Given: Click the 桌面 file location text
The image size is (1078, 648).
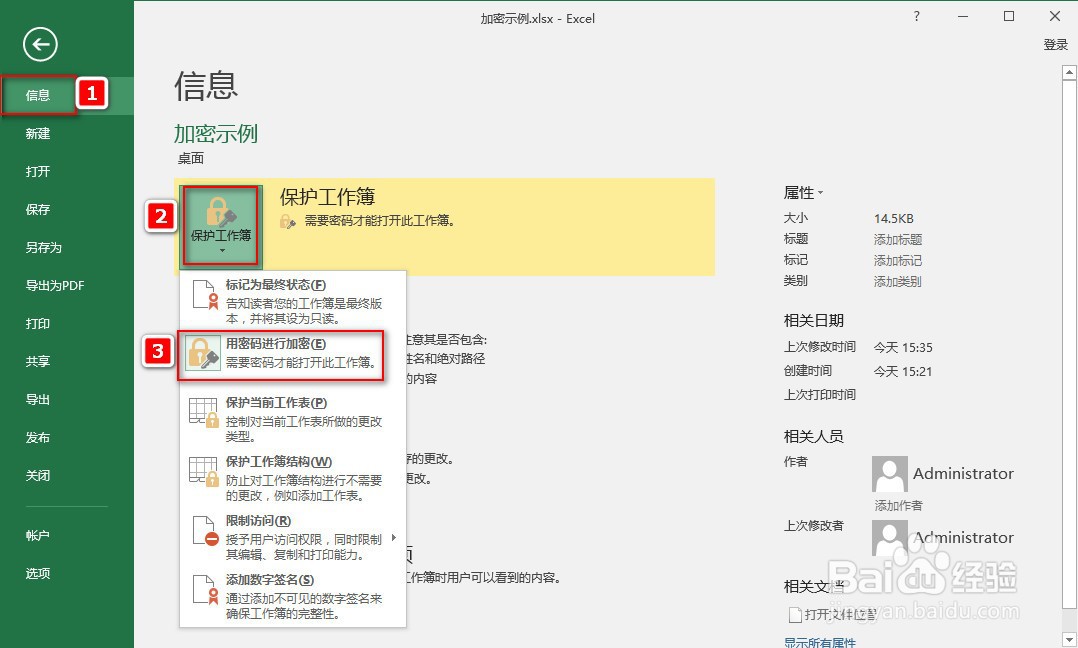Looking at the screenshot, I should (x=190, y=159).
